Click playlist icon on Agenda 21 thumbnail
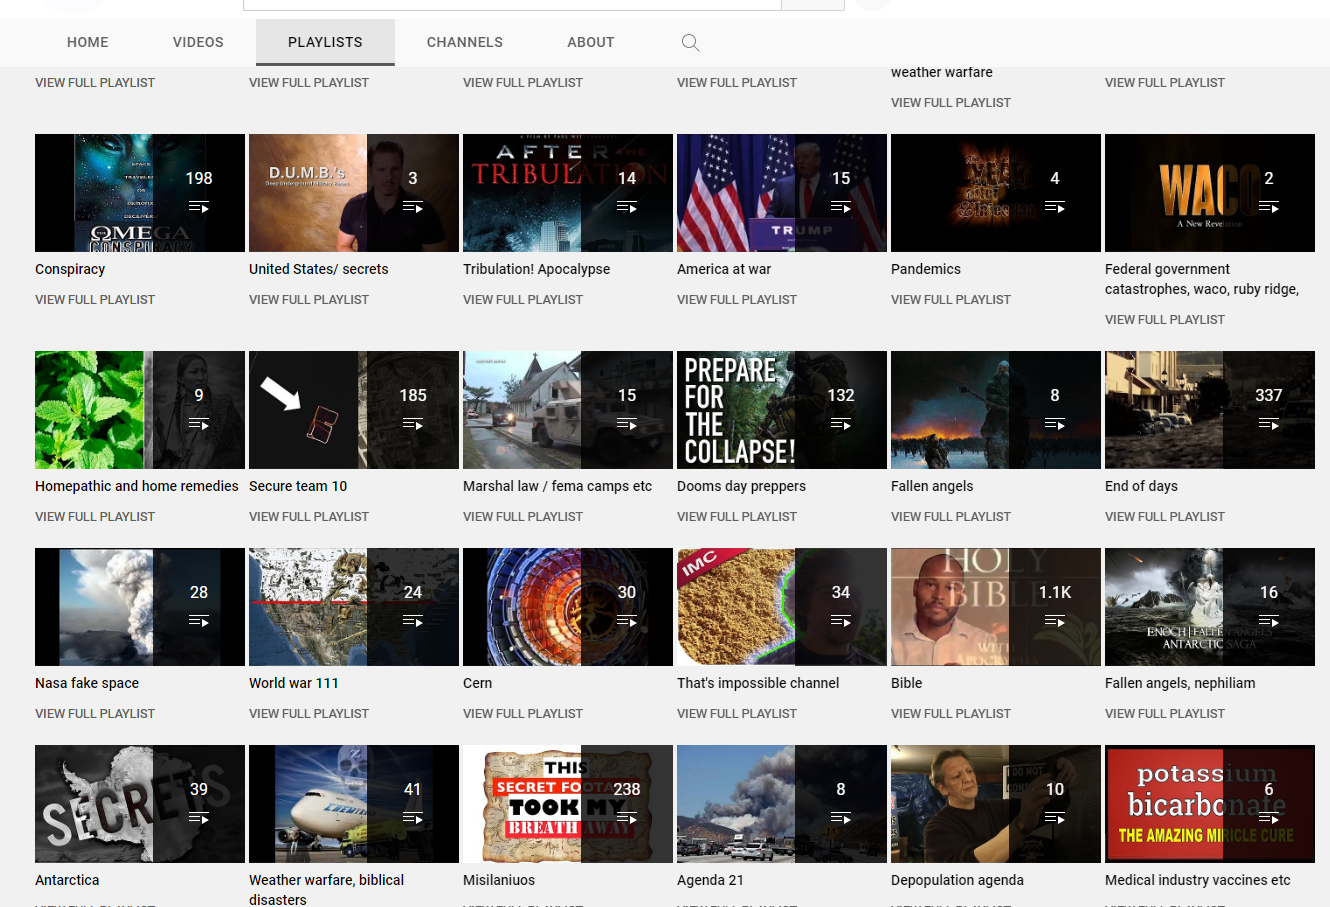This screenshot has height=907, width=1330. [x=840, y=818]
